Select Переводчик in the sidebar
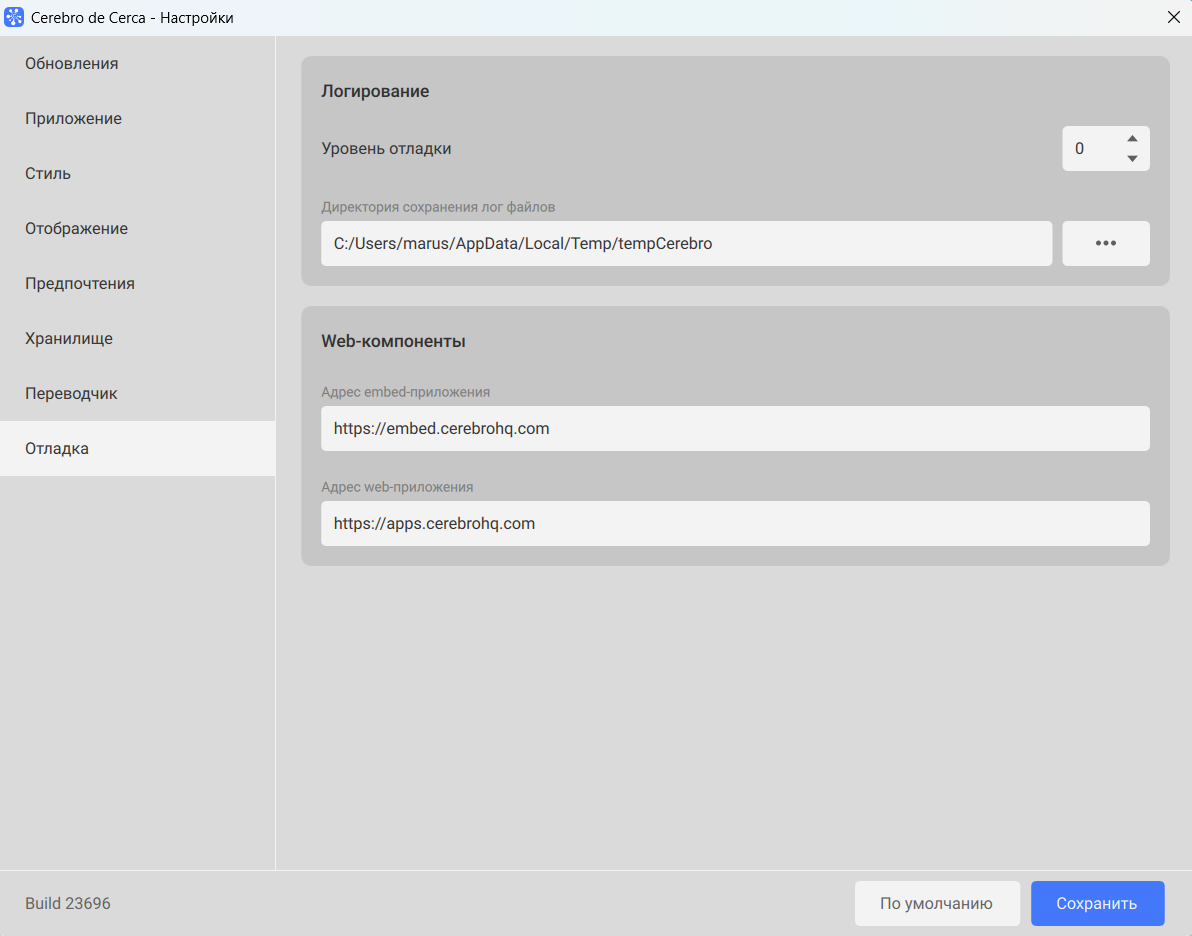The width and height of the screenshot is (1192, 936). pos(71,394)
